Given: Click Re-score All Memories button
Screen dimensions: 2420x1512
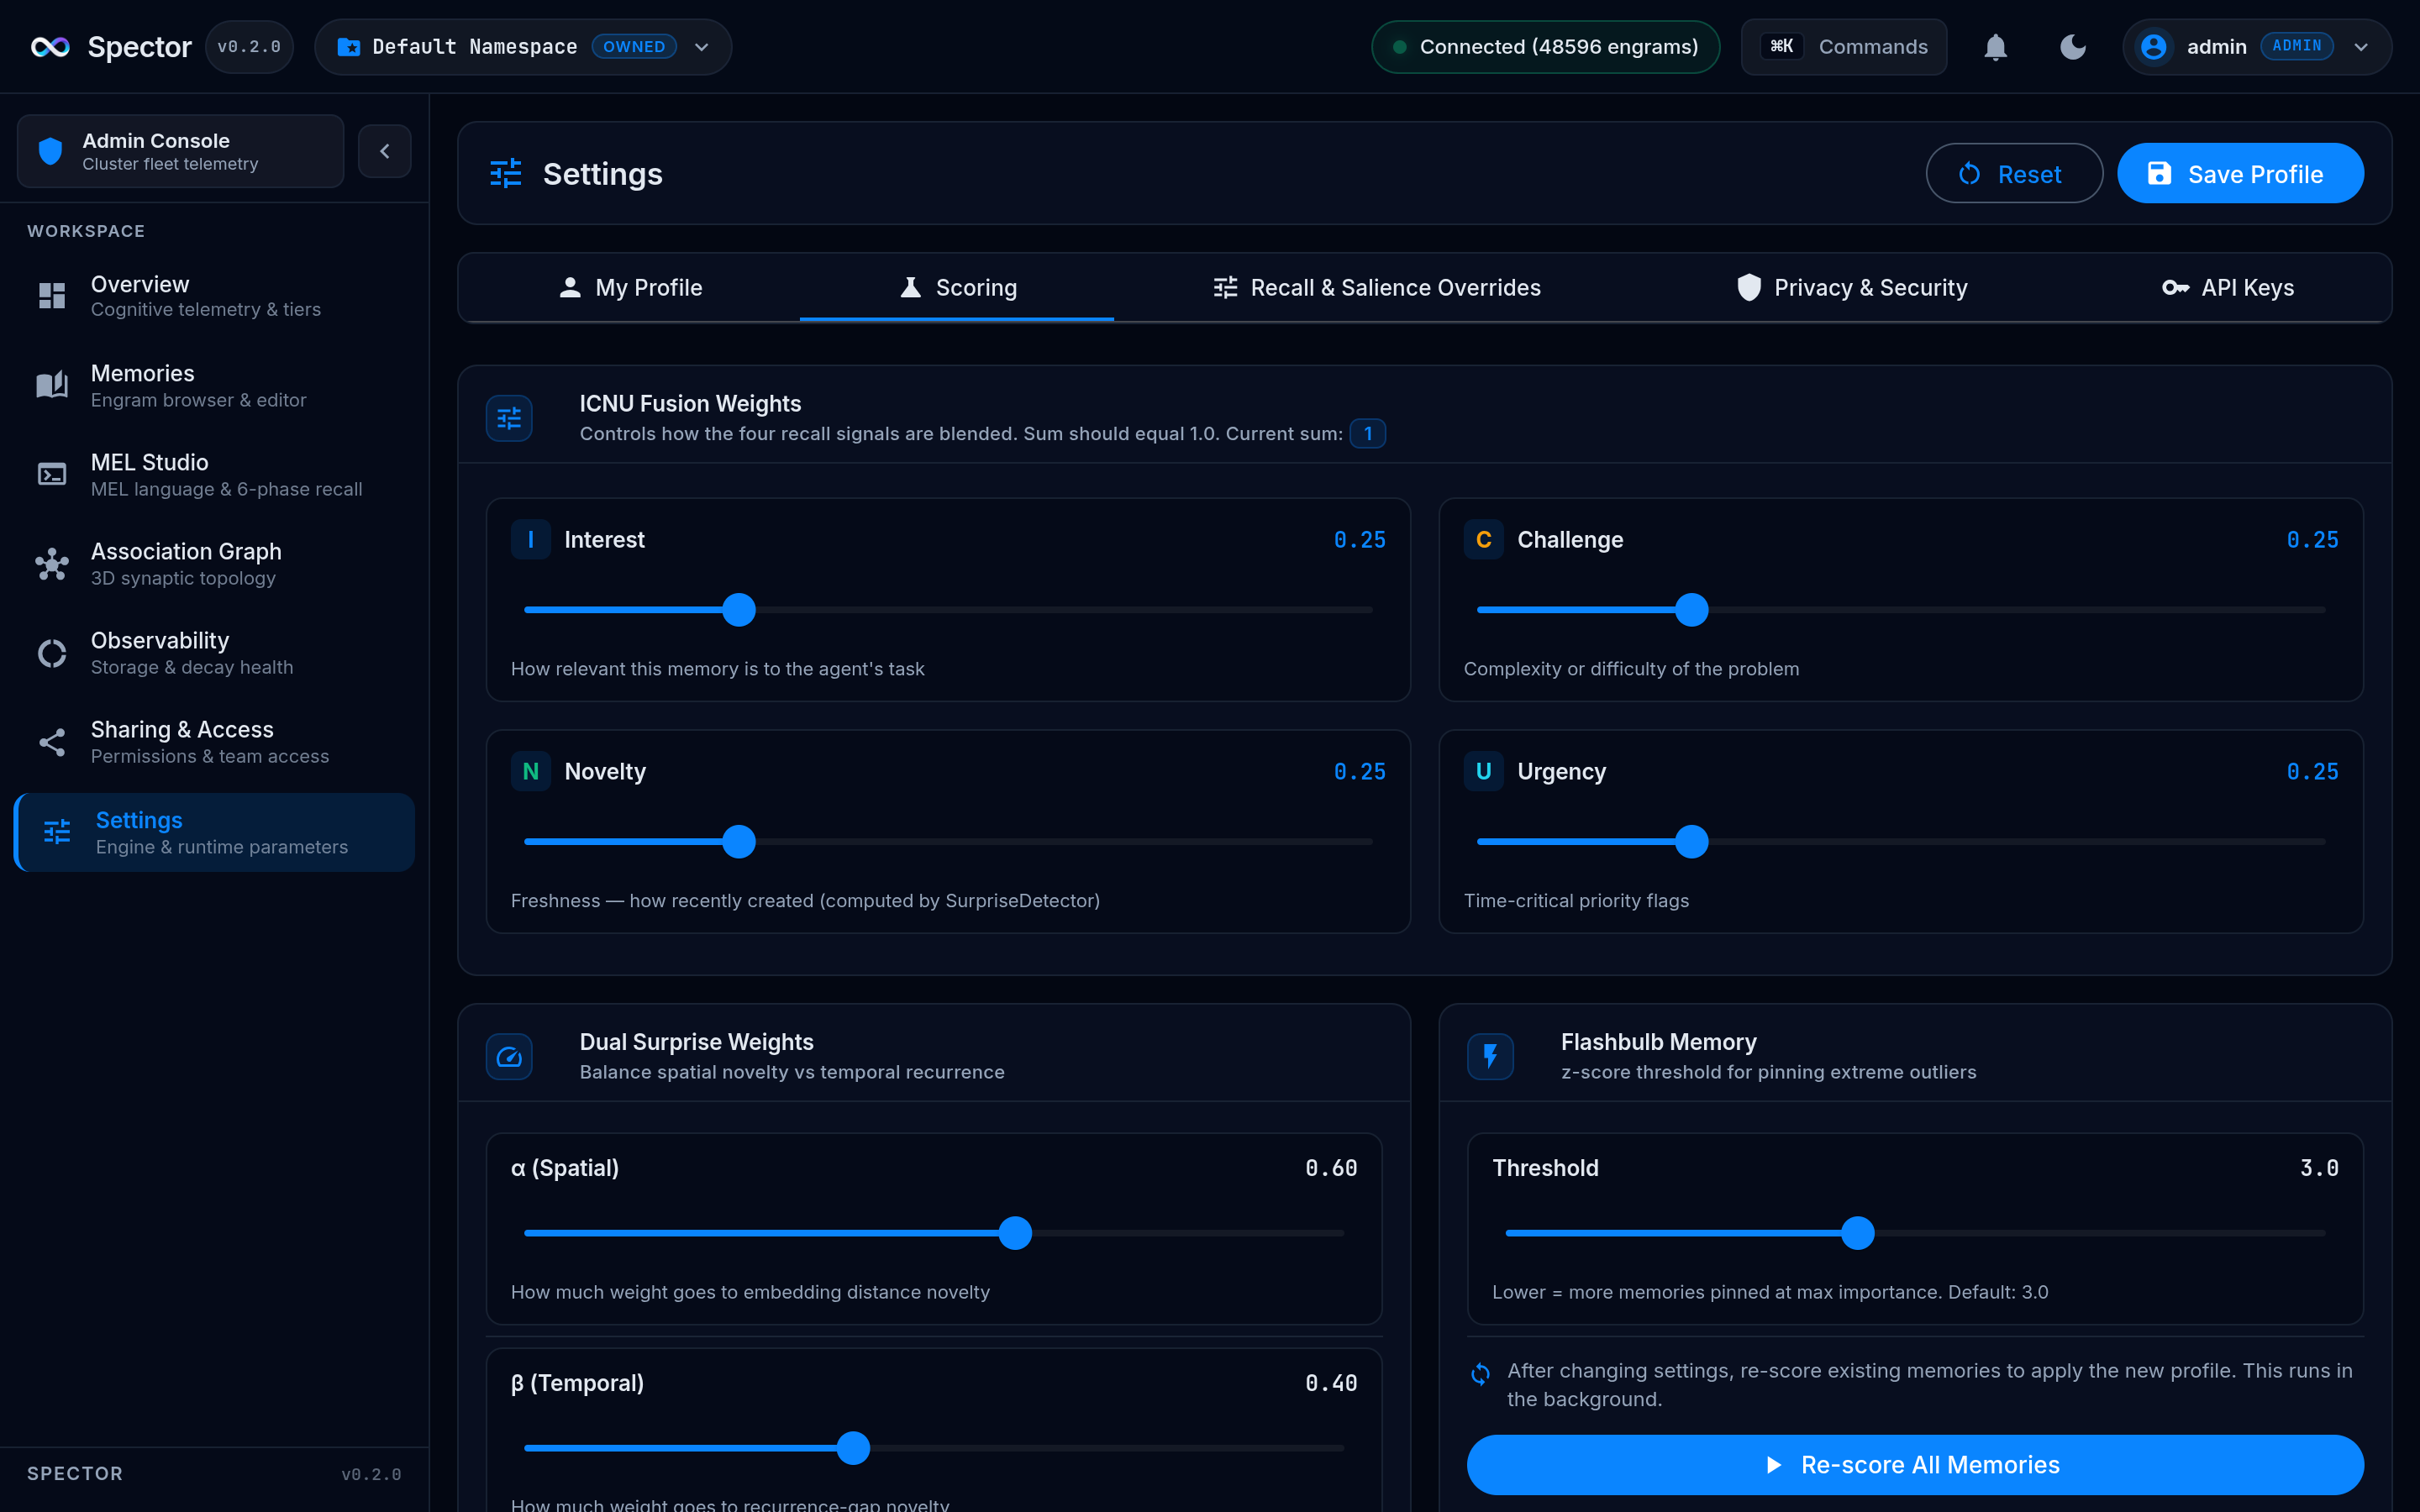Looking at the screenshot, I should coord(1915,1464).
